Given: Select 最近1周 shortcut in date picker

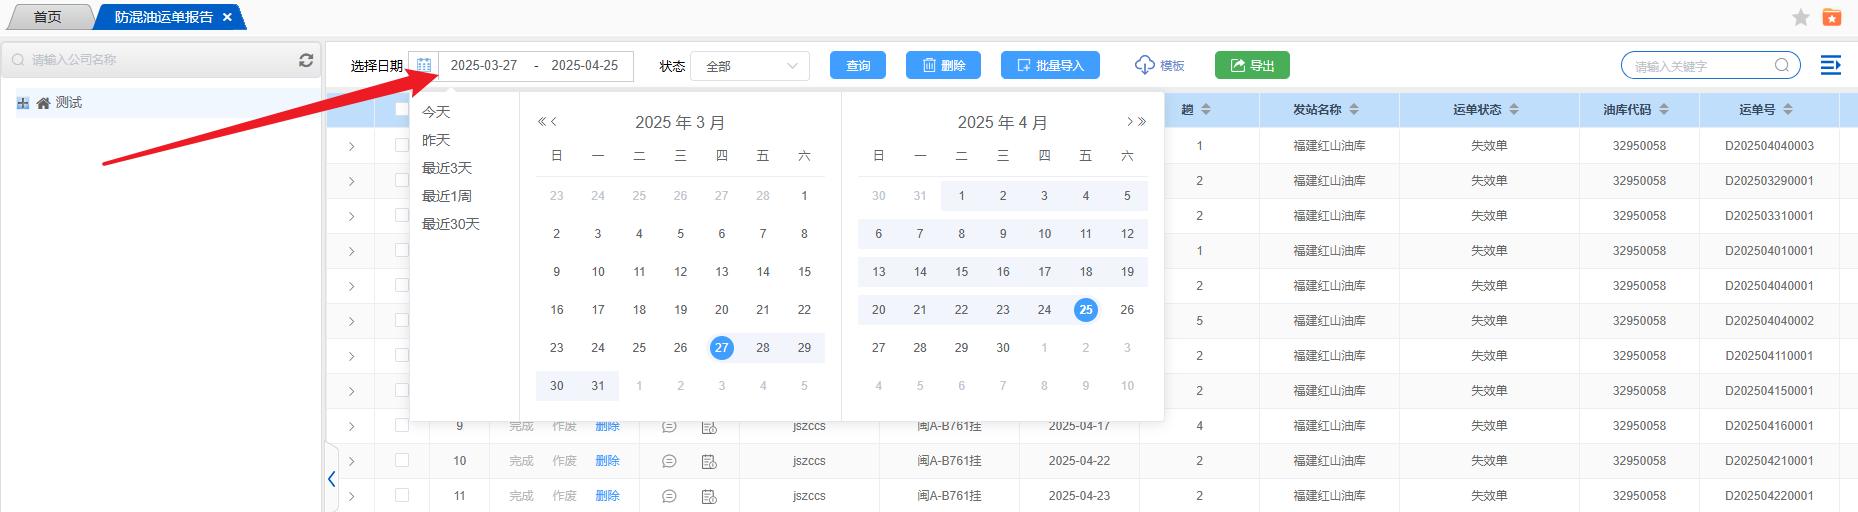Looking at the screenshot, I should tap(447, 196).
